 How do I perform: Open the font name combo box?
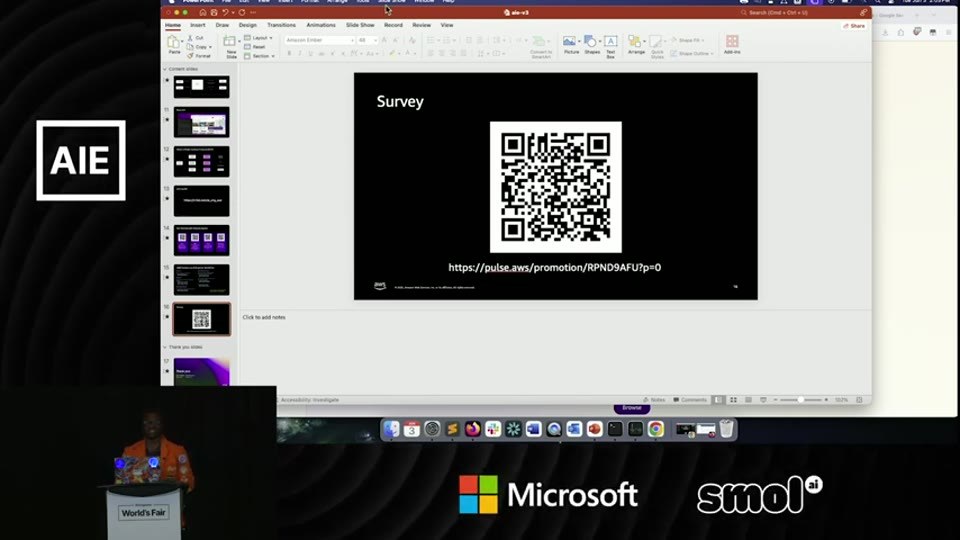coord(320,40)
